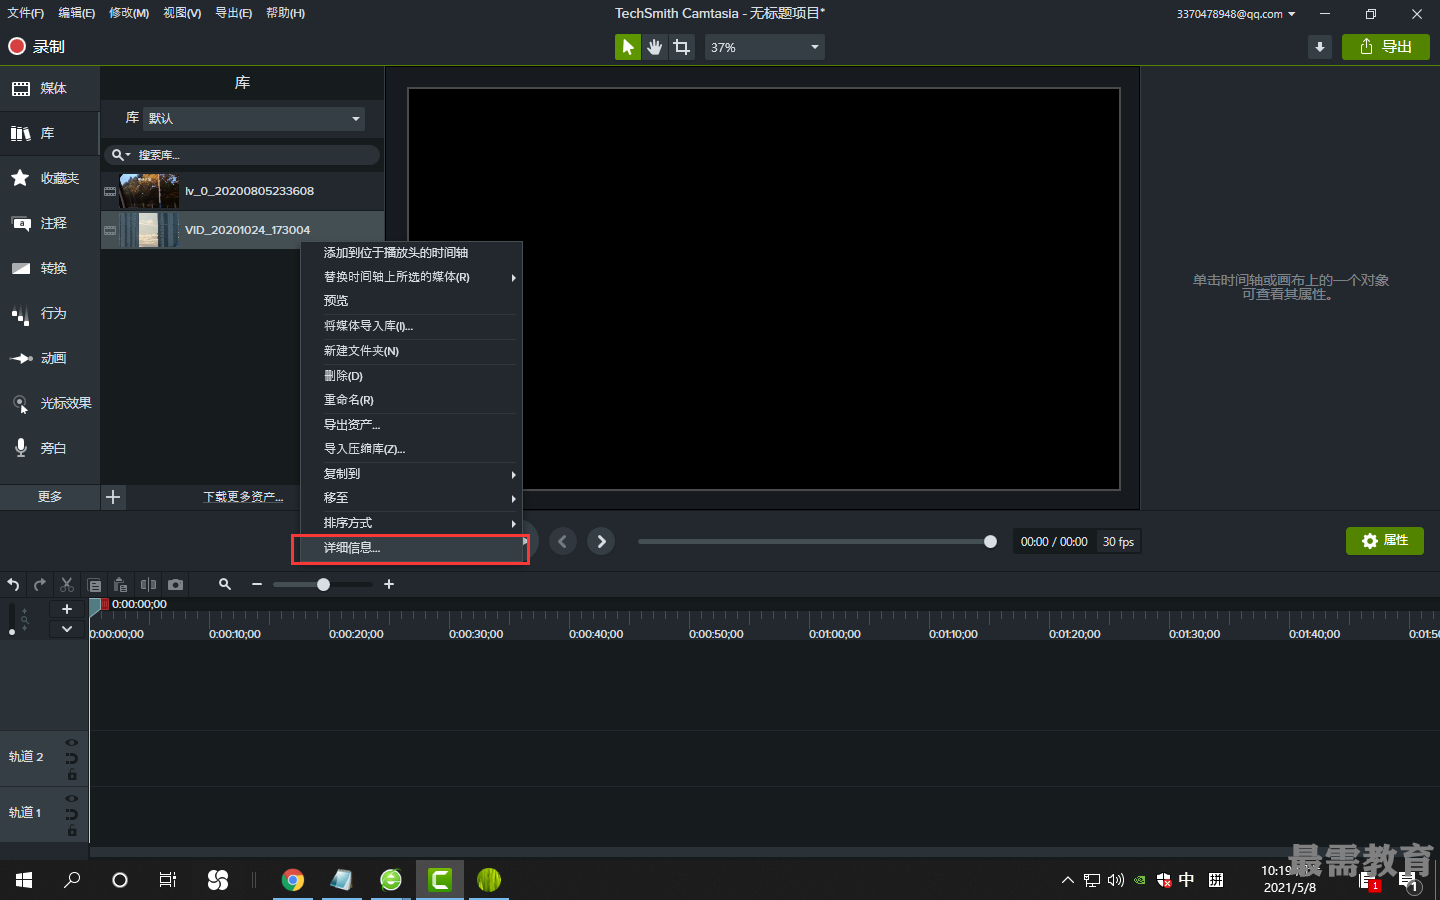Click the Copy icon on timeline toolbar
The width and height of the screenshot is (1440, 900).
point(95,585)
